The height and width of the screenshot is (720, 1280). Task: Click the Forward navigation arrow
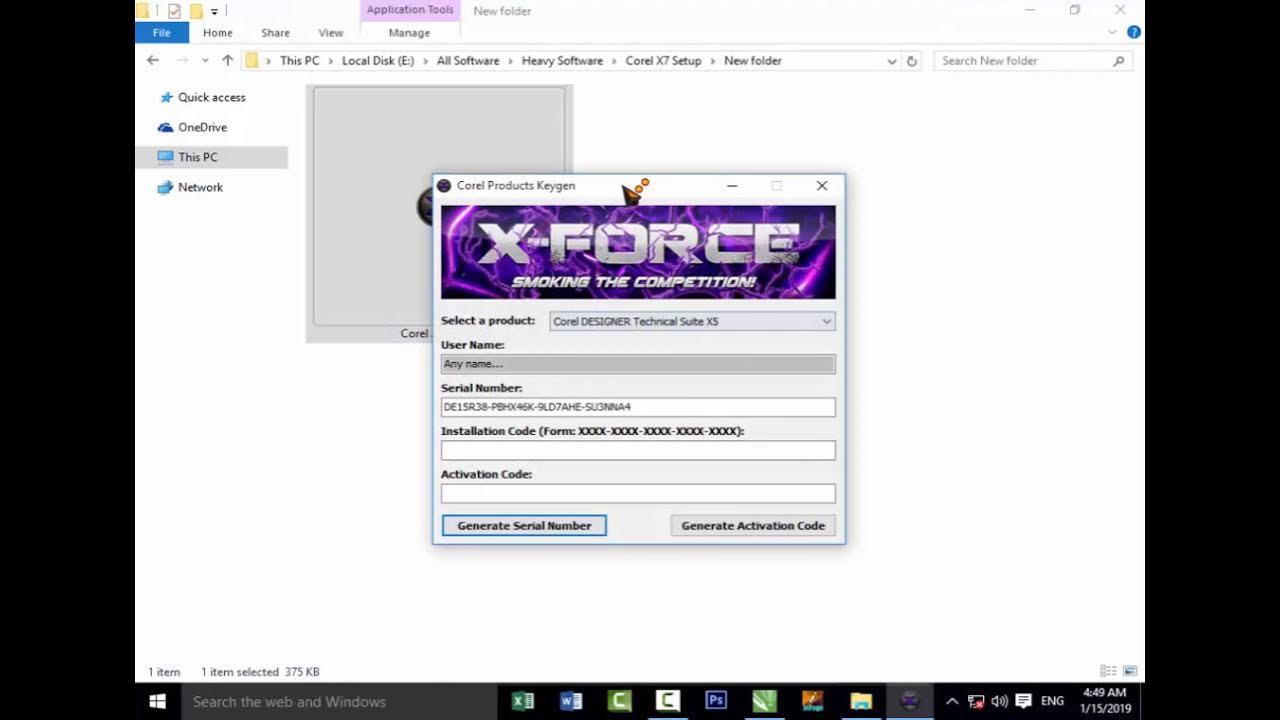pos(182,61)
